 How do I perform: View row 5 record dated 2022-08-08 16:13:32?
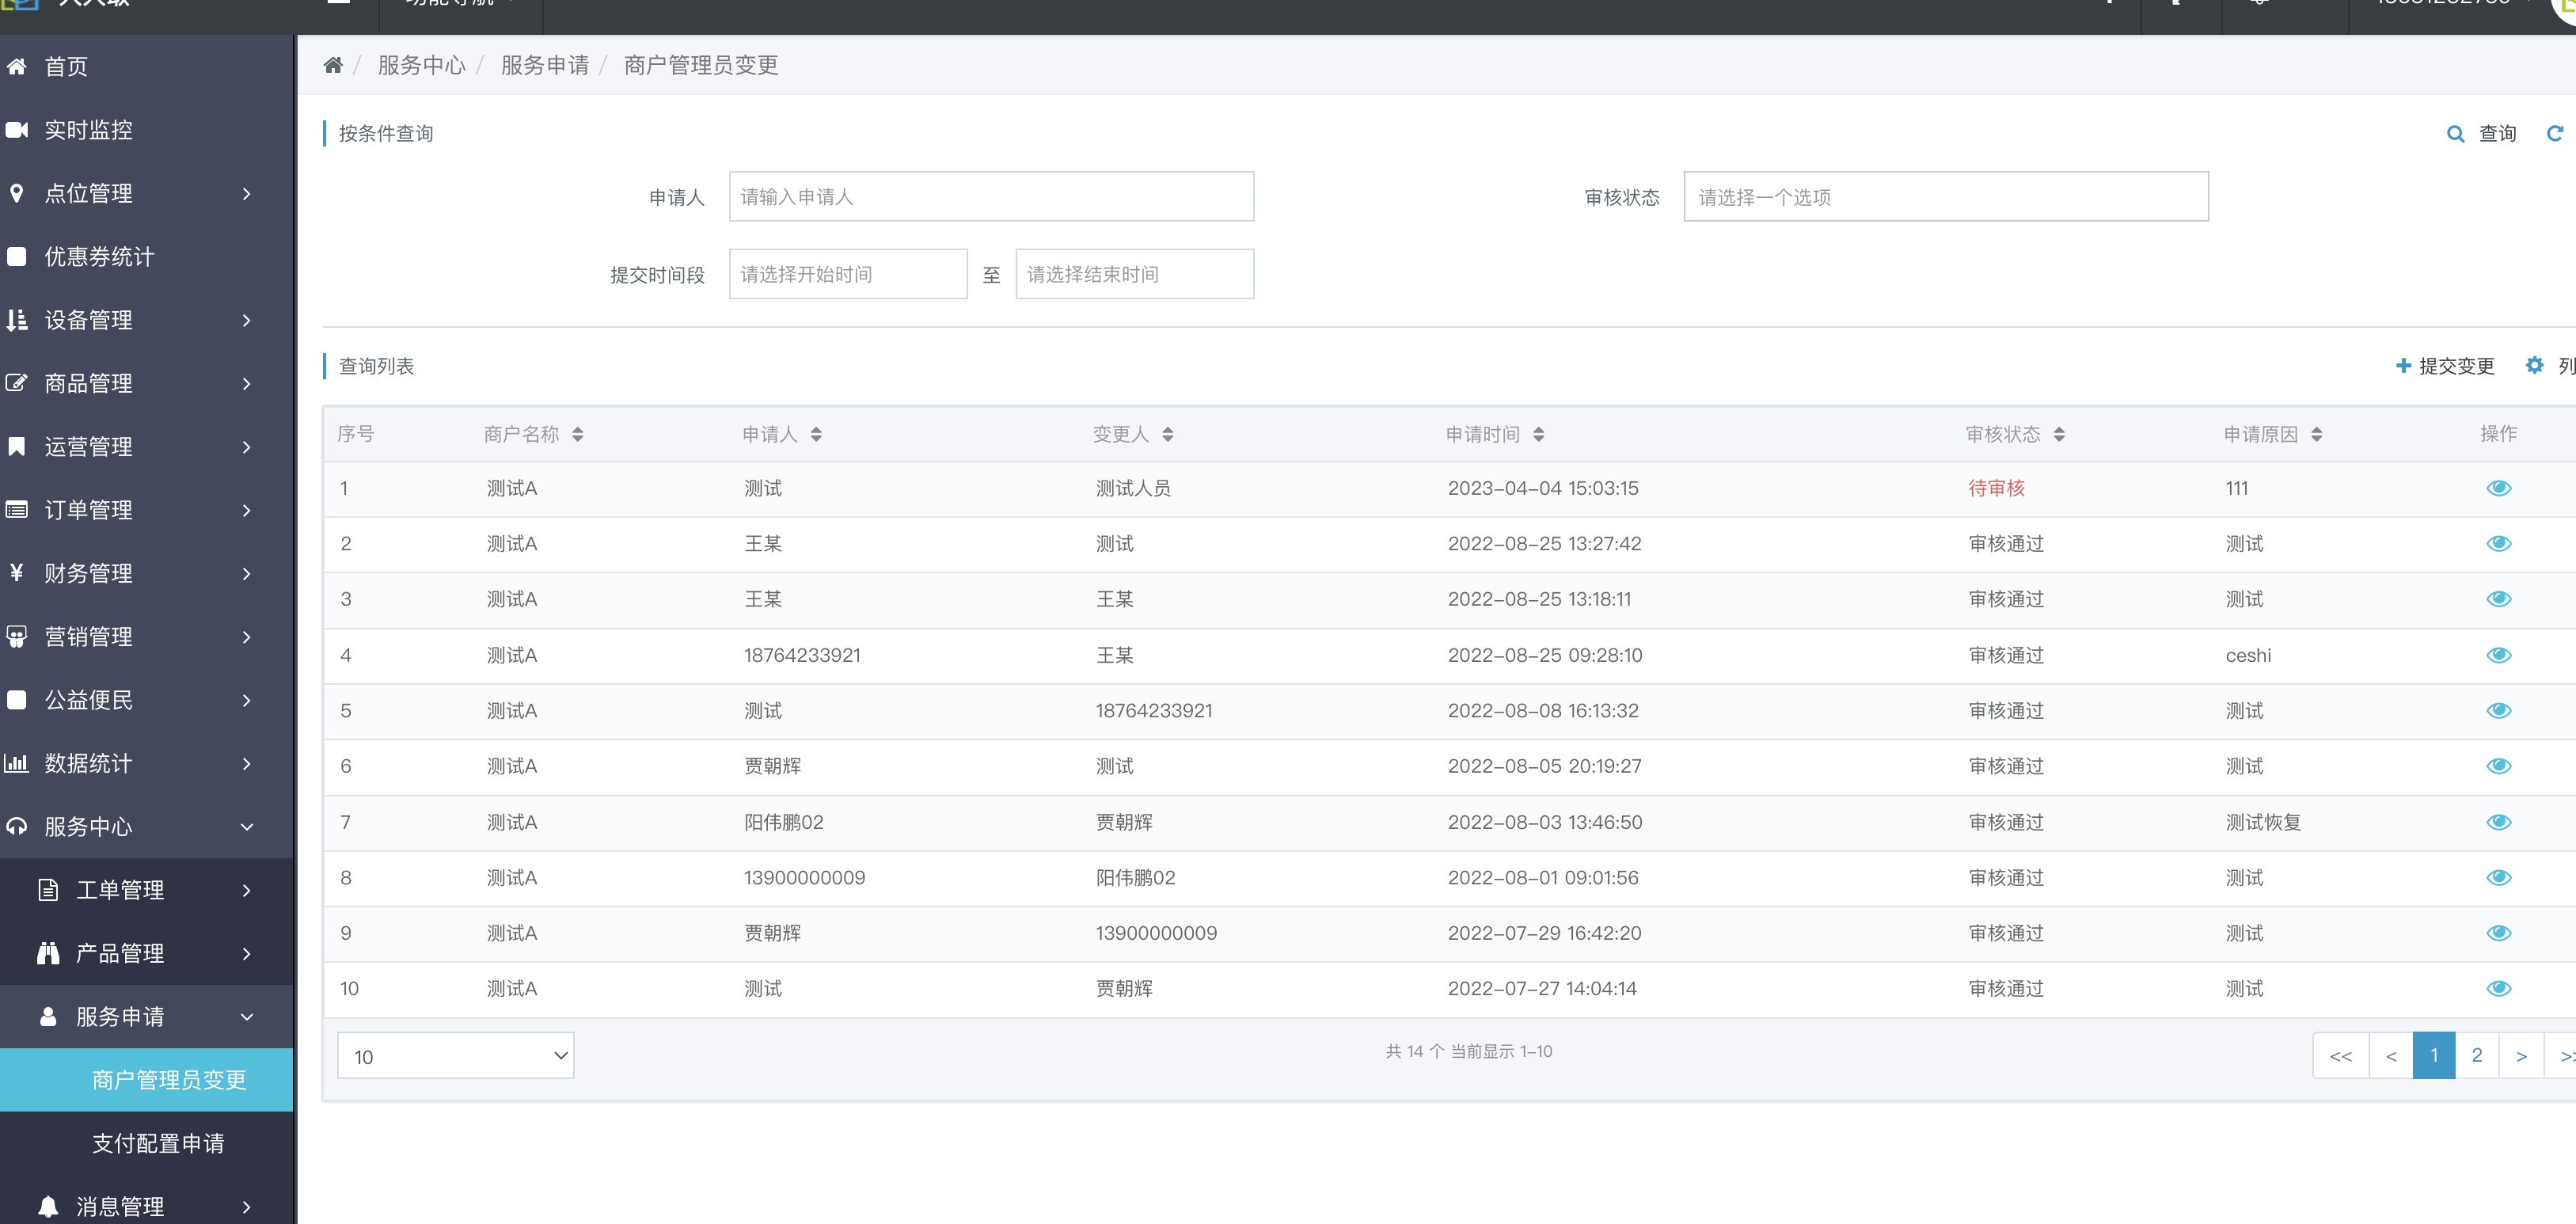click(x=2498, y=711)
